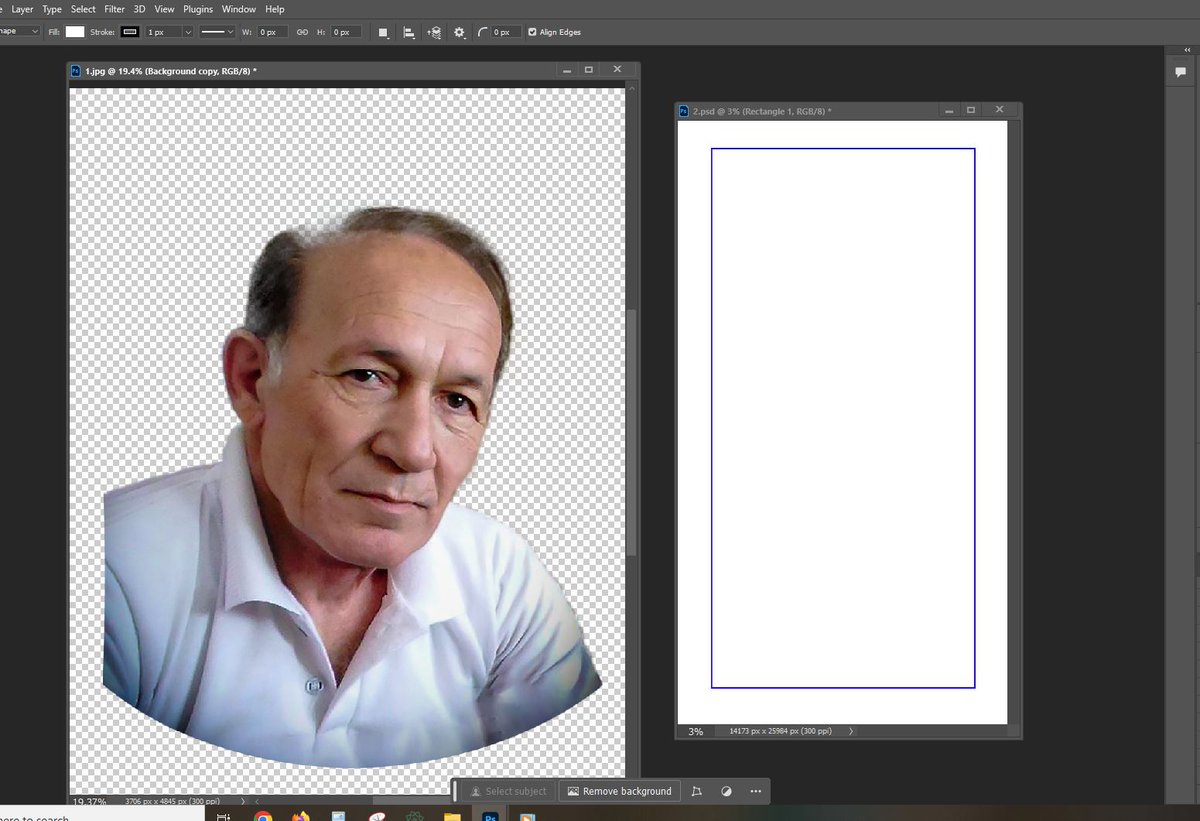The width and height of the screenshot is (1200, 821).
Task: Open the Window menu
Action: [x=239, y=9]
